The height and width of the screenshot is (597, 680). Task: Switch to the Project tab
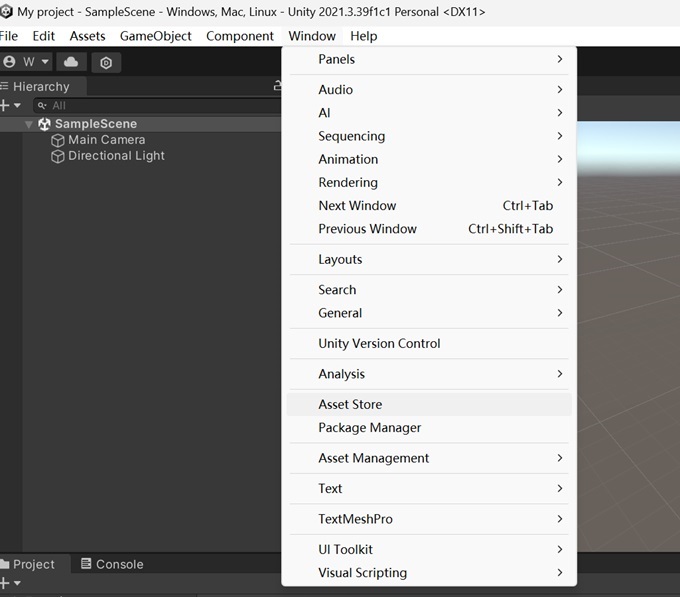pos(28,564)
